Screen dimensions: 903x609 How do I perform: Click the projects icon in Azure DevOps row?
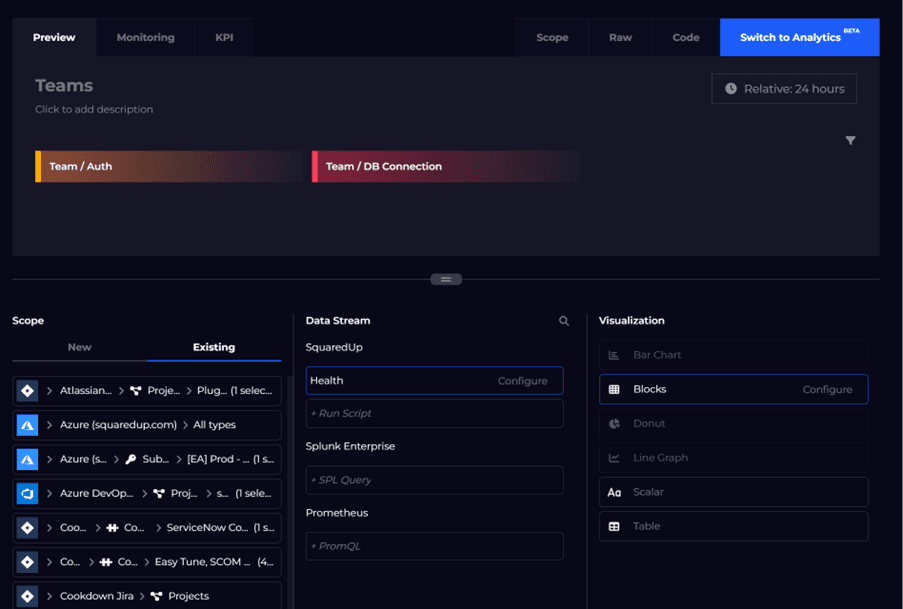(x=159, y=494)
